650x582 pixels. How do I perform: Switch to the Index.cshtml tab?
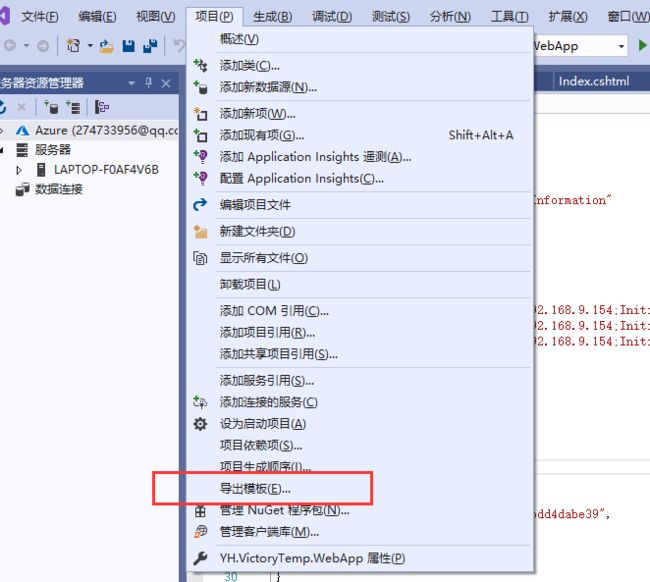594,81
